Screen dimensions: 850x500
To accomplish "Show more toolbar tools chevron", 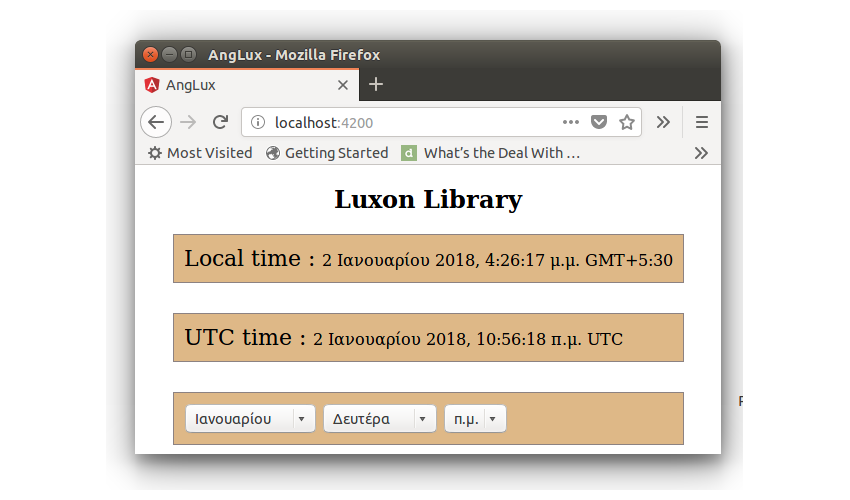I will tap(663, 122).
